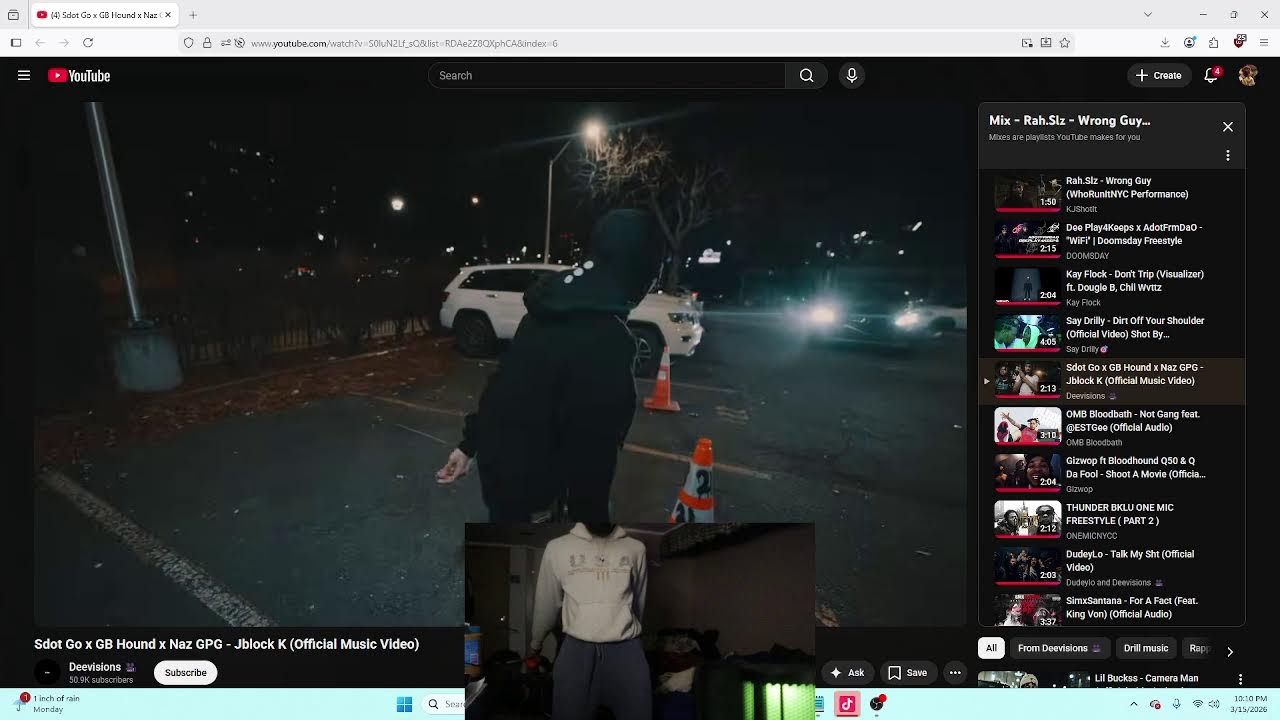The image size is (1280, 720).
Task: Play Gizwop Shoot A Movie video
Action: (x=1110, y=474)
